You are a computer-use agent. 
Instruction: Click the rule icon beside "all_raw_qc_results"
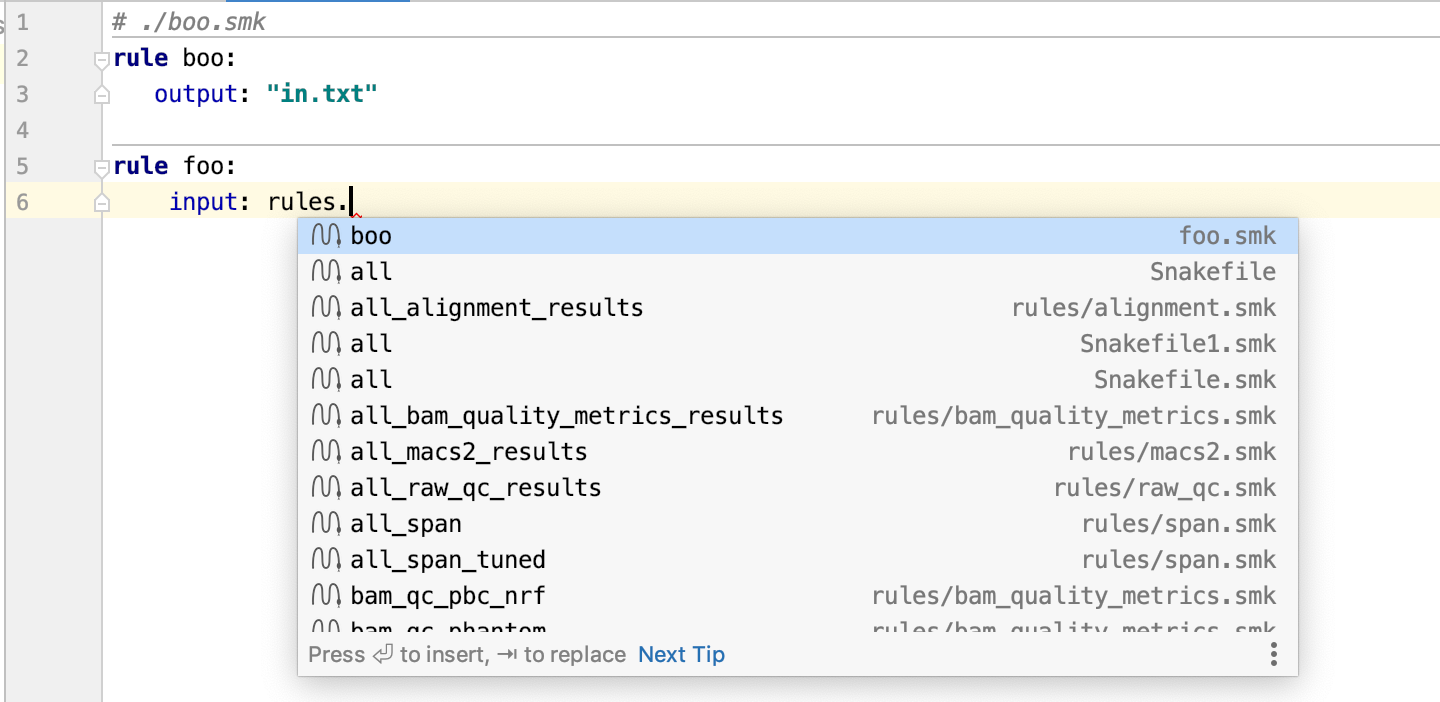coord(325,487)
